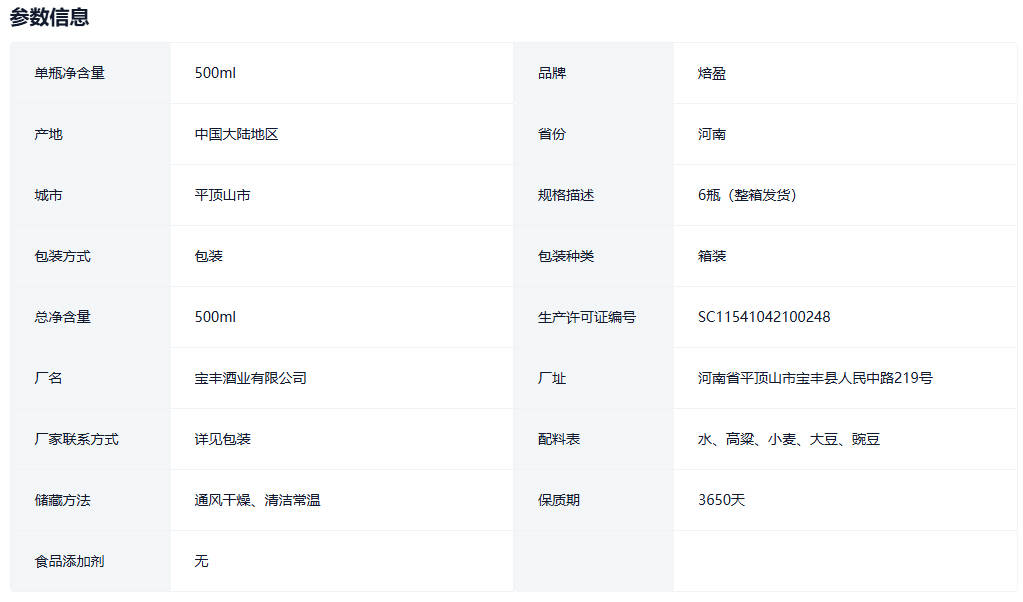Click the 单瓶净含量 label cell
The width and height of the screenshot is (1023, 602).
pos(69,73)
